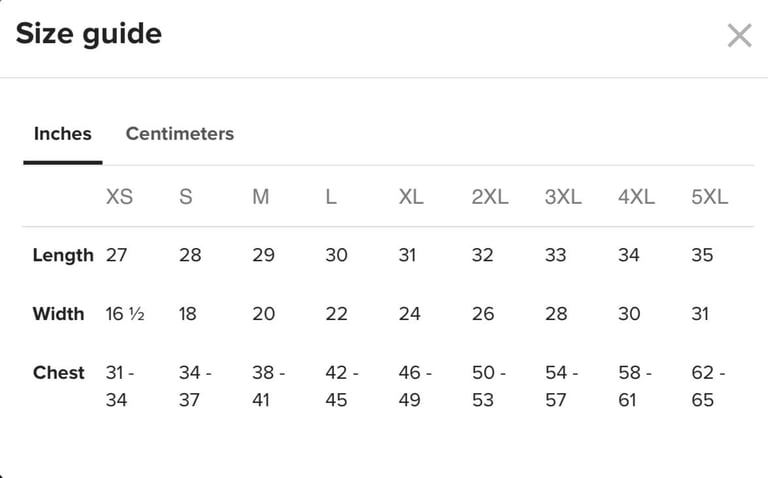This screenshot has width=768, height=478.
Task: Click the XS size column header
Action: (120, 197)
